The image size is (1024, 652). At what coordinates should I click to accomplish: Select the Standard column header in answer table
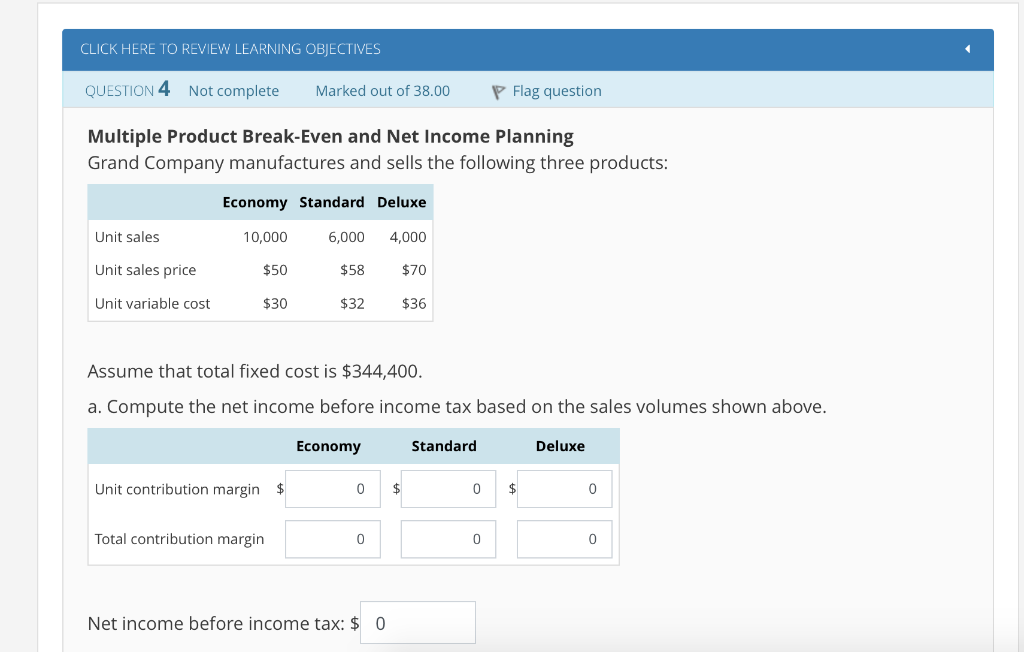pyautogui.click(x=444, y=446)
